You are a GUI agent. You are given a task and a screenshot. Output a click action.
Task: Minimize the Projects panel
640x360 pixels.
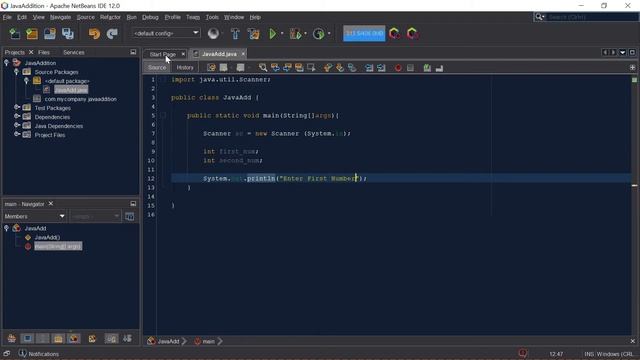pyautogui.click(x=133, y=52)
